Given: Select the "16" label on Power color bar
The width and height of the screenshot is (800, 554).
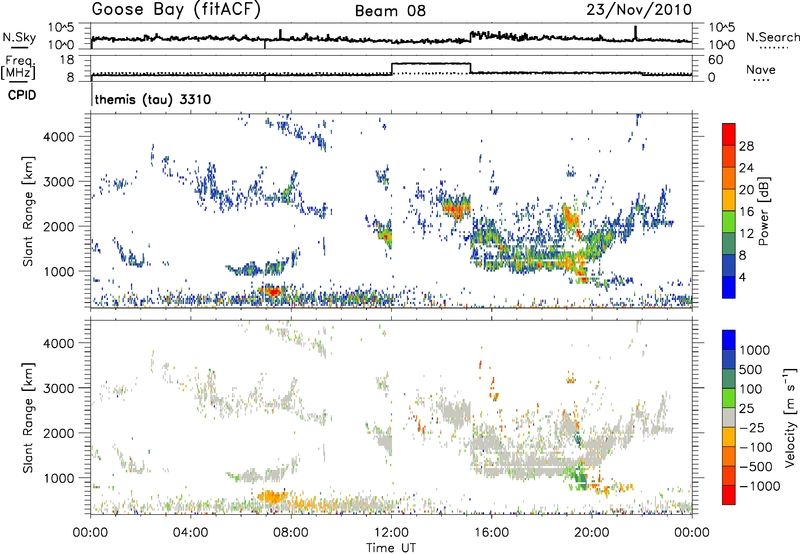Looking at the screenshot, I should click(x=746, y=212).
